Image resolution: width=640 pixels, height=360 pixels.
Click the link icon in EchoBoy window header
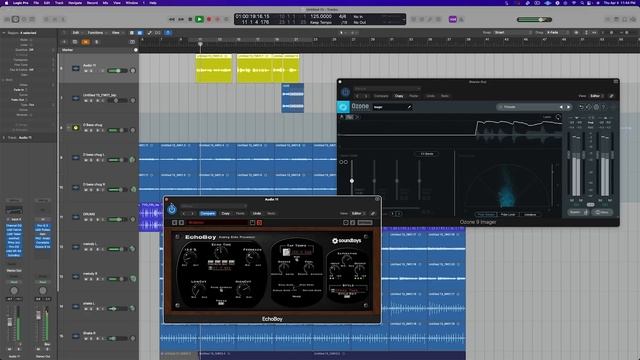(x=373, y=213)
